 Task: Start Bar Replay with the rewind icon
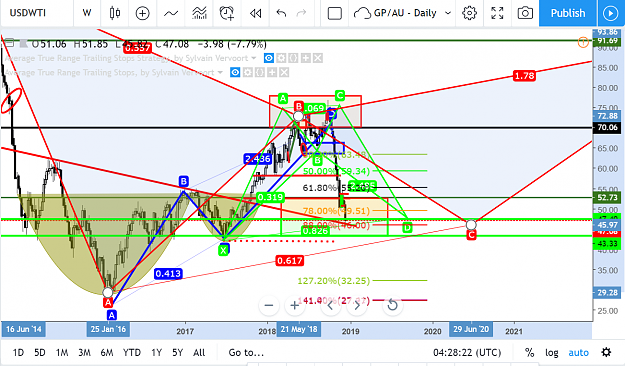point(255,13)
